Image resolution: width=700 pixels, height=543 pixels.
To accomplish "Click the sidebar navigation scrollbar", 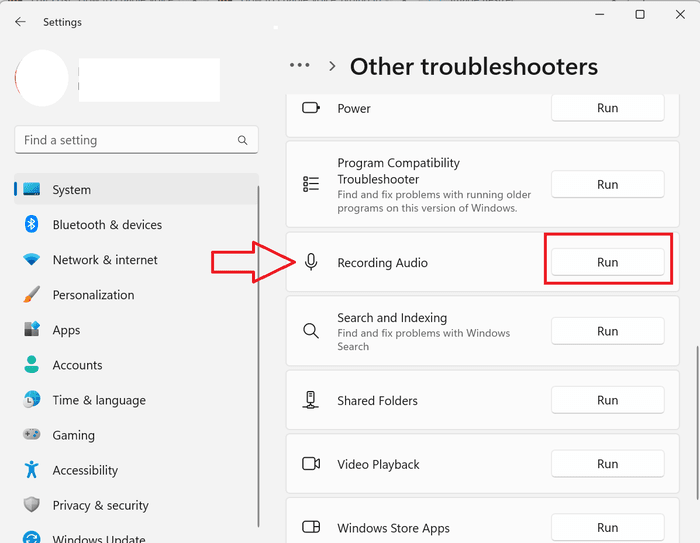I will point(258,356).
